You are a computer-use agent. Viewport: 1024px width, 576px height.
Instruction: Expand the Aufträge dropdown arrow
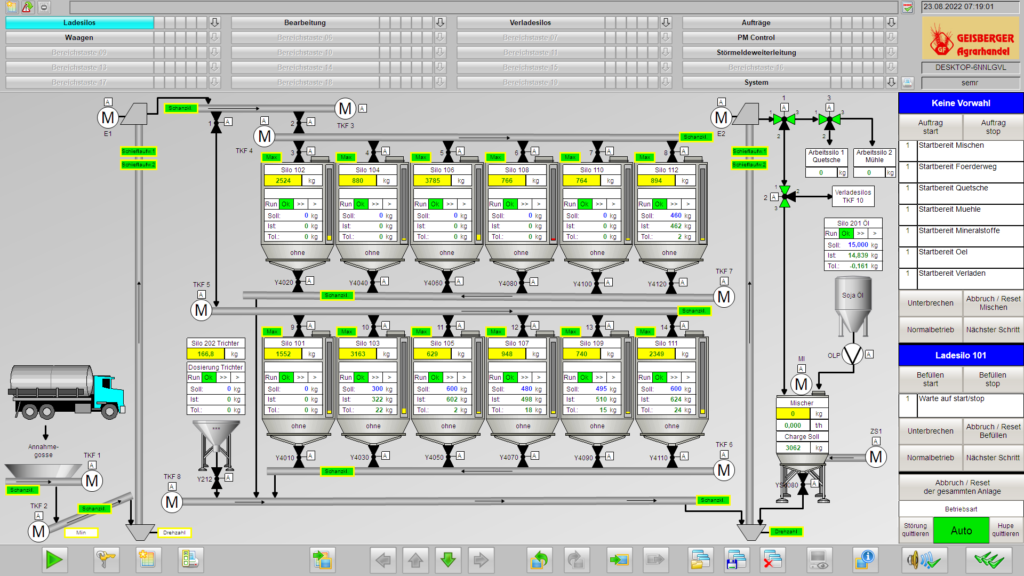[x=889, y=22]
